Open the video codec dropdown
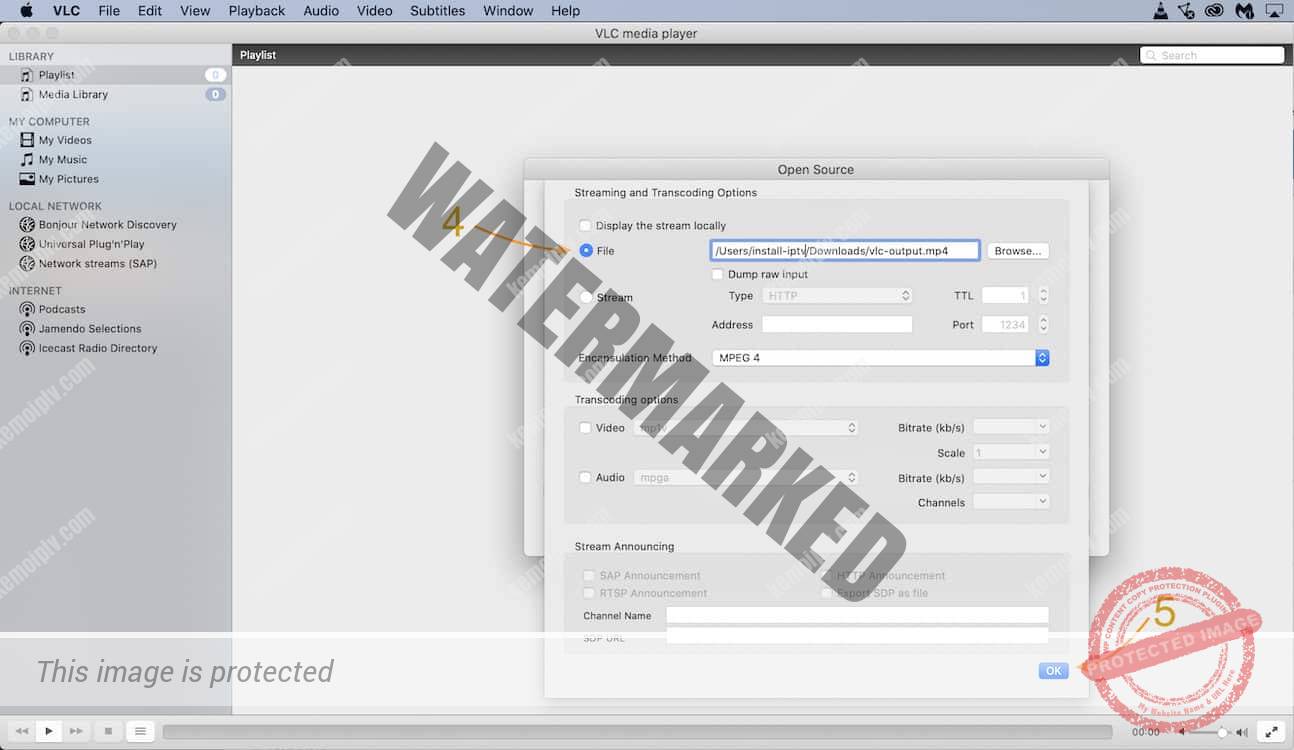 pyautogui.click(x=746, y=428)
